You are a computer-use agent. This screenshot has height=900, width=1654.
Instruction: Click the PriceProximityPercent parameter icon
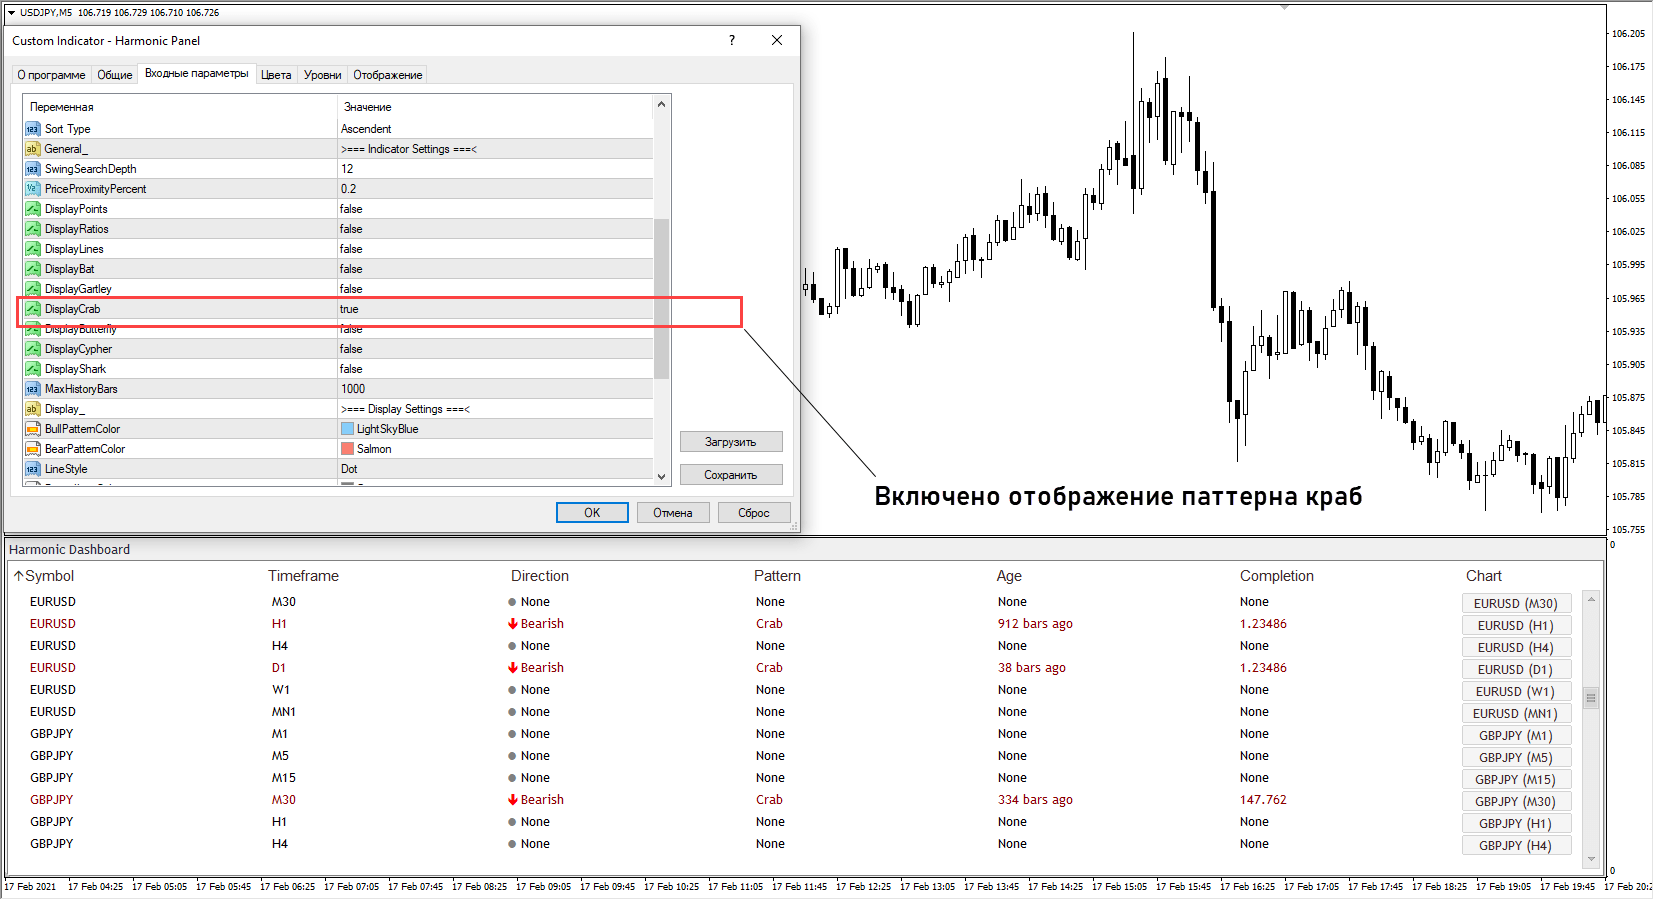click(x=32, y=189)
